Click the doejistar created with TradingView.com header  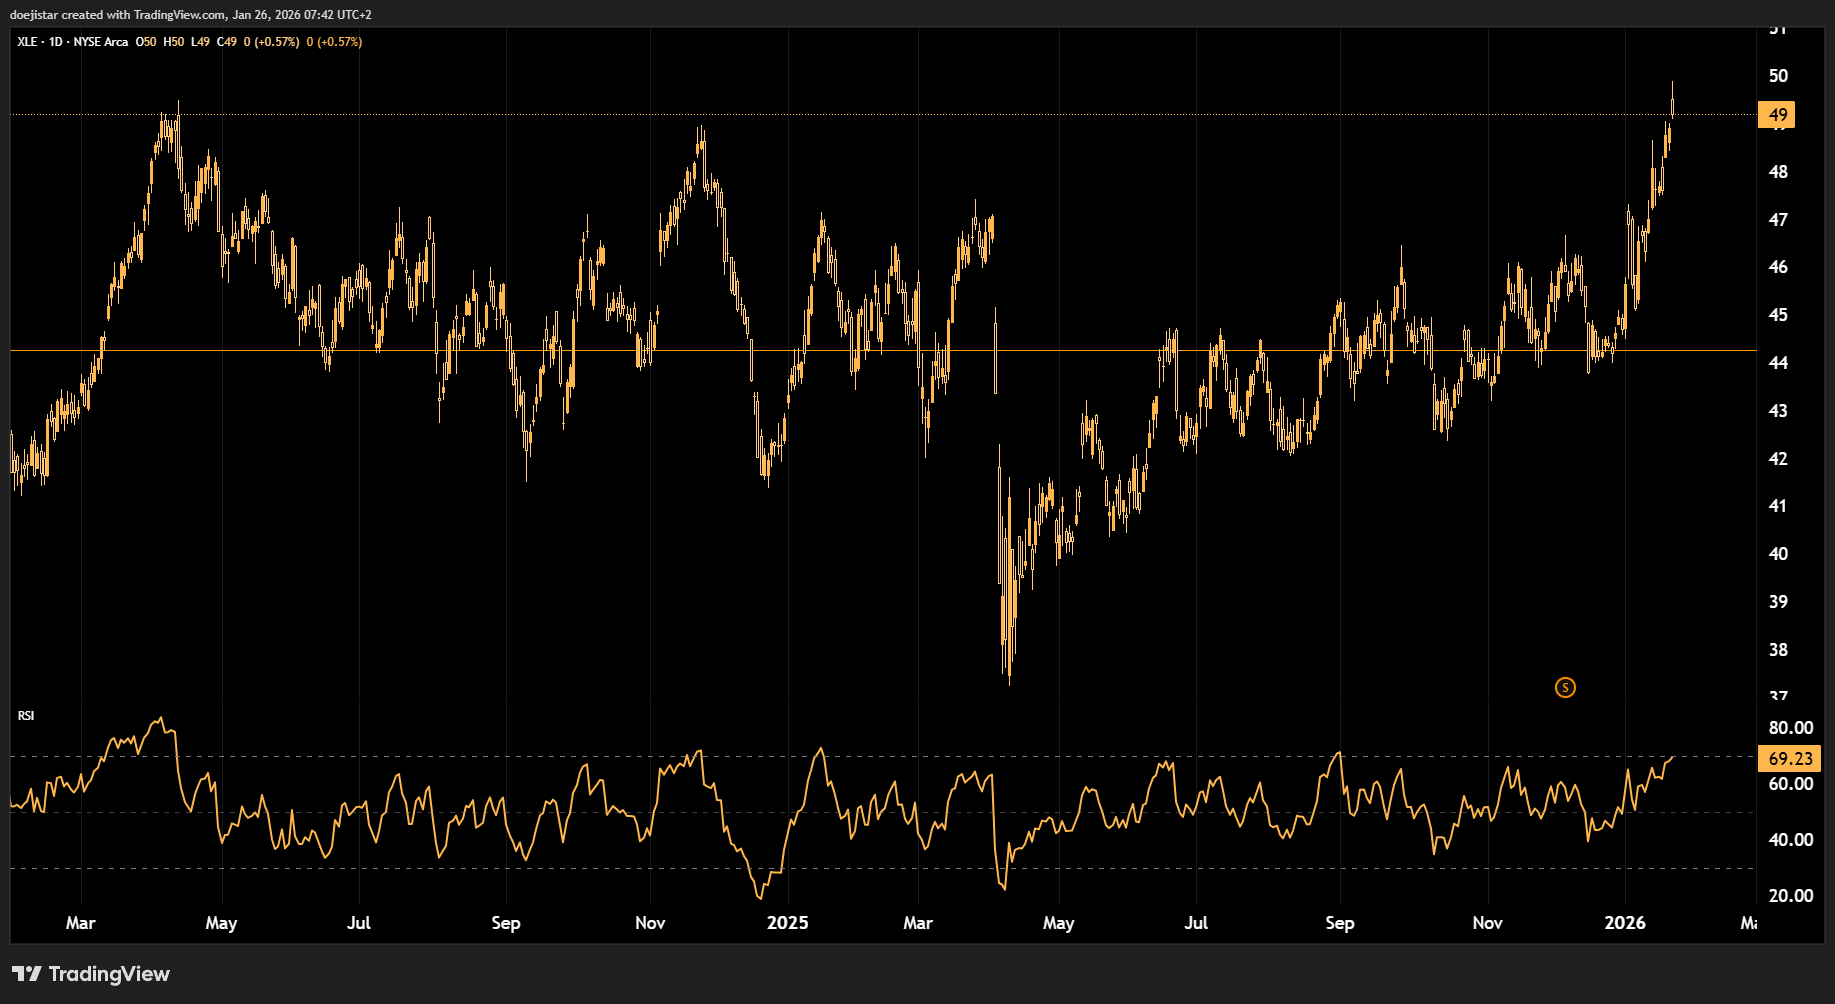190,15
